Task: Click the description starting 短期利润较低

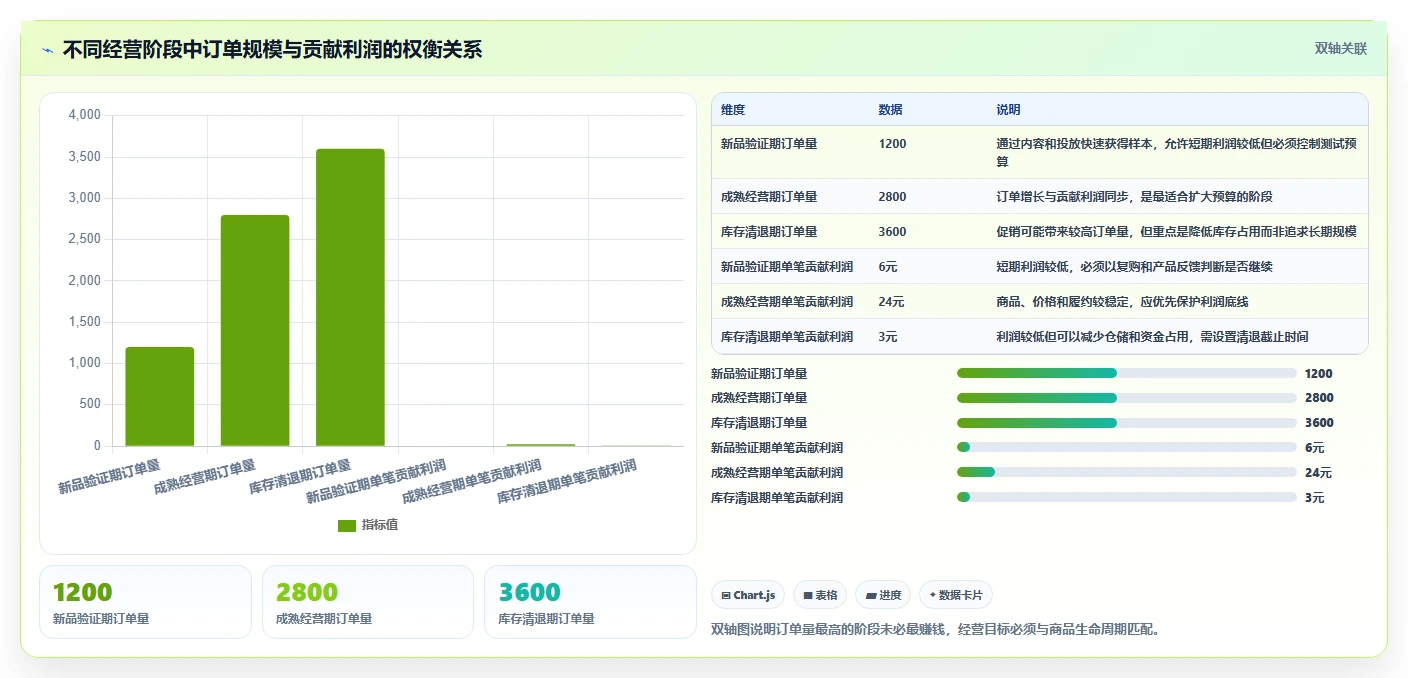Action: [1134, 267]
